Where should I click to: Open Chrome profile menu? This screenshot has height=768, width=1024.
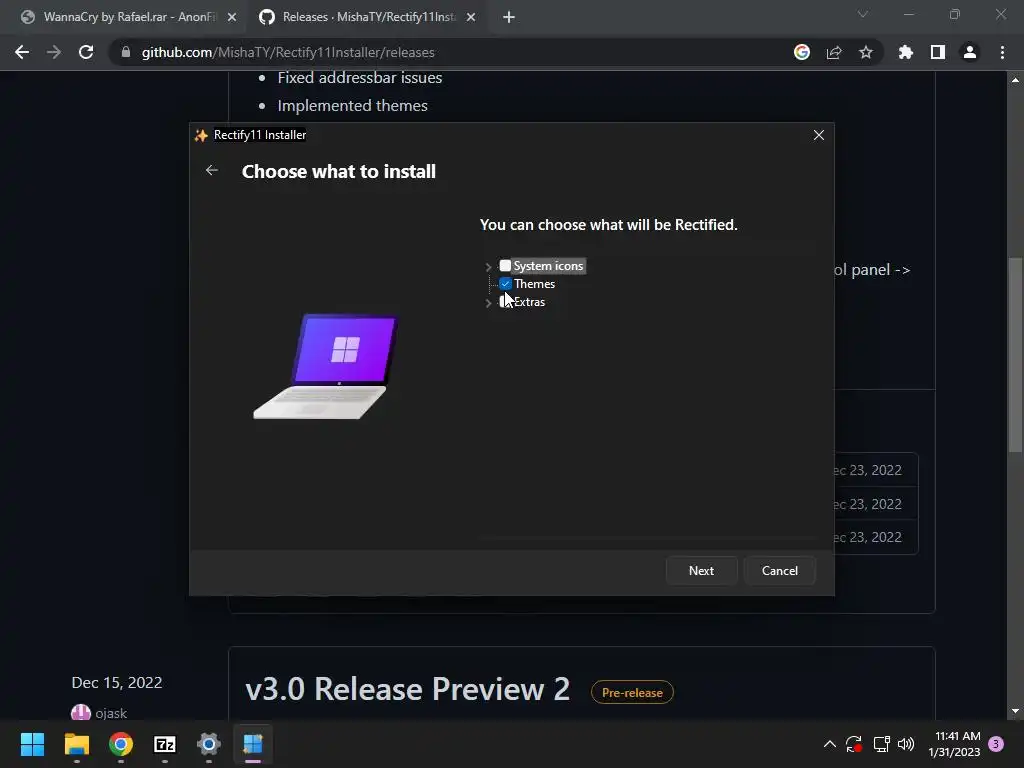[x=970, y=52]
